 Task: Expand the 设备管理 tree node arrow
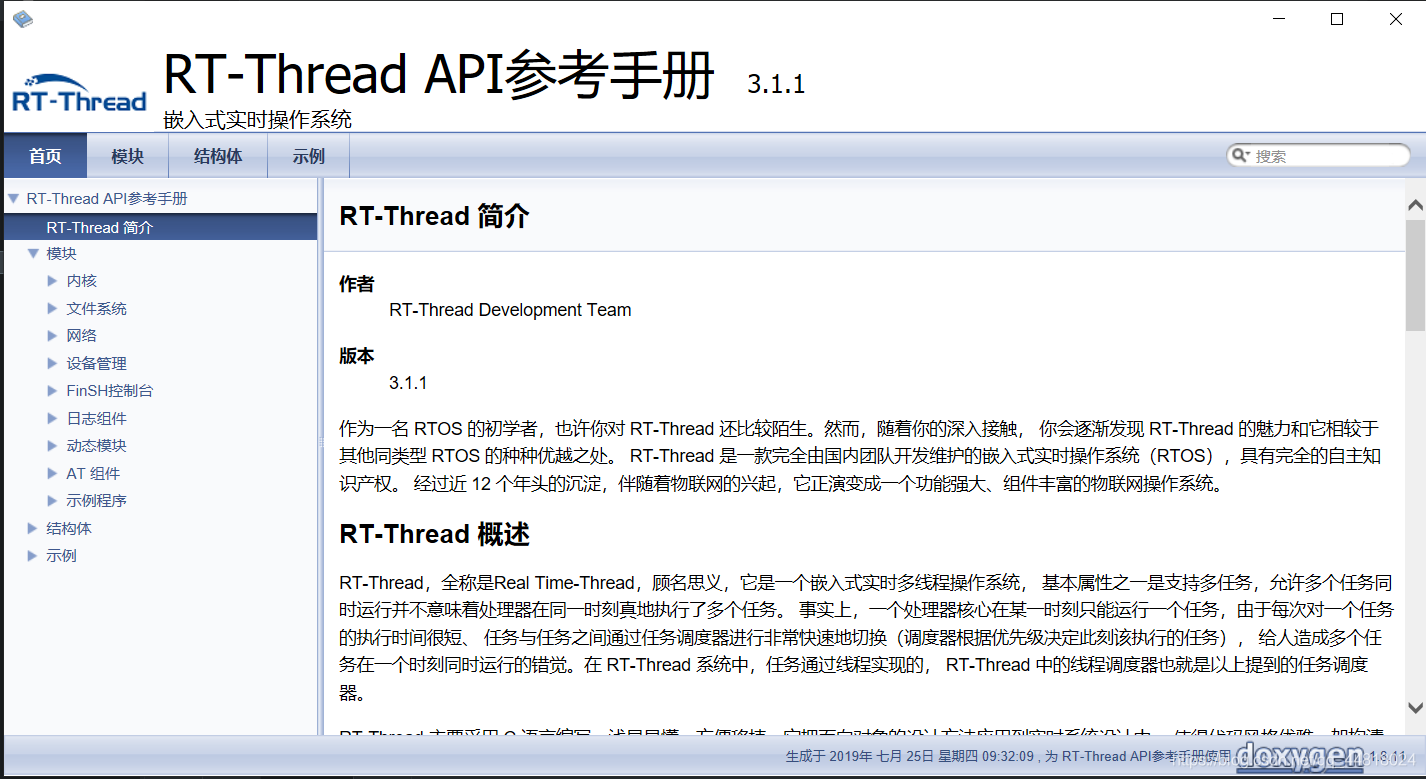(53, 363)
